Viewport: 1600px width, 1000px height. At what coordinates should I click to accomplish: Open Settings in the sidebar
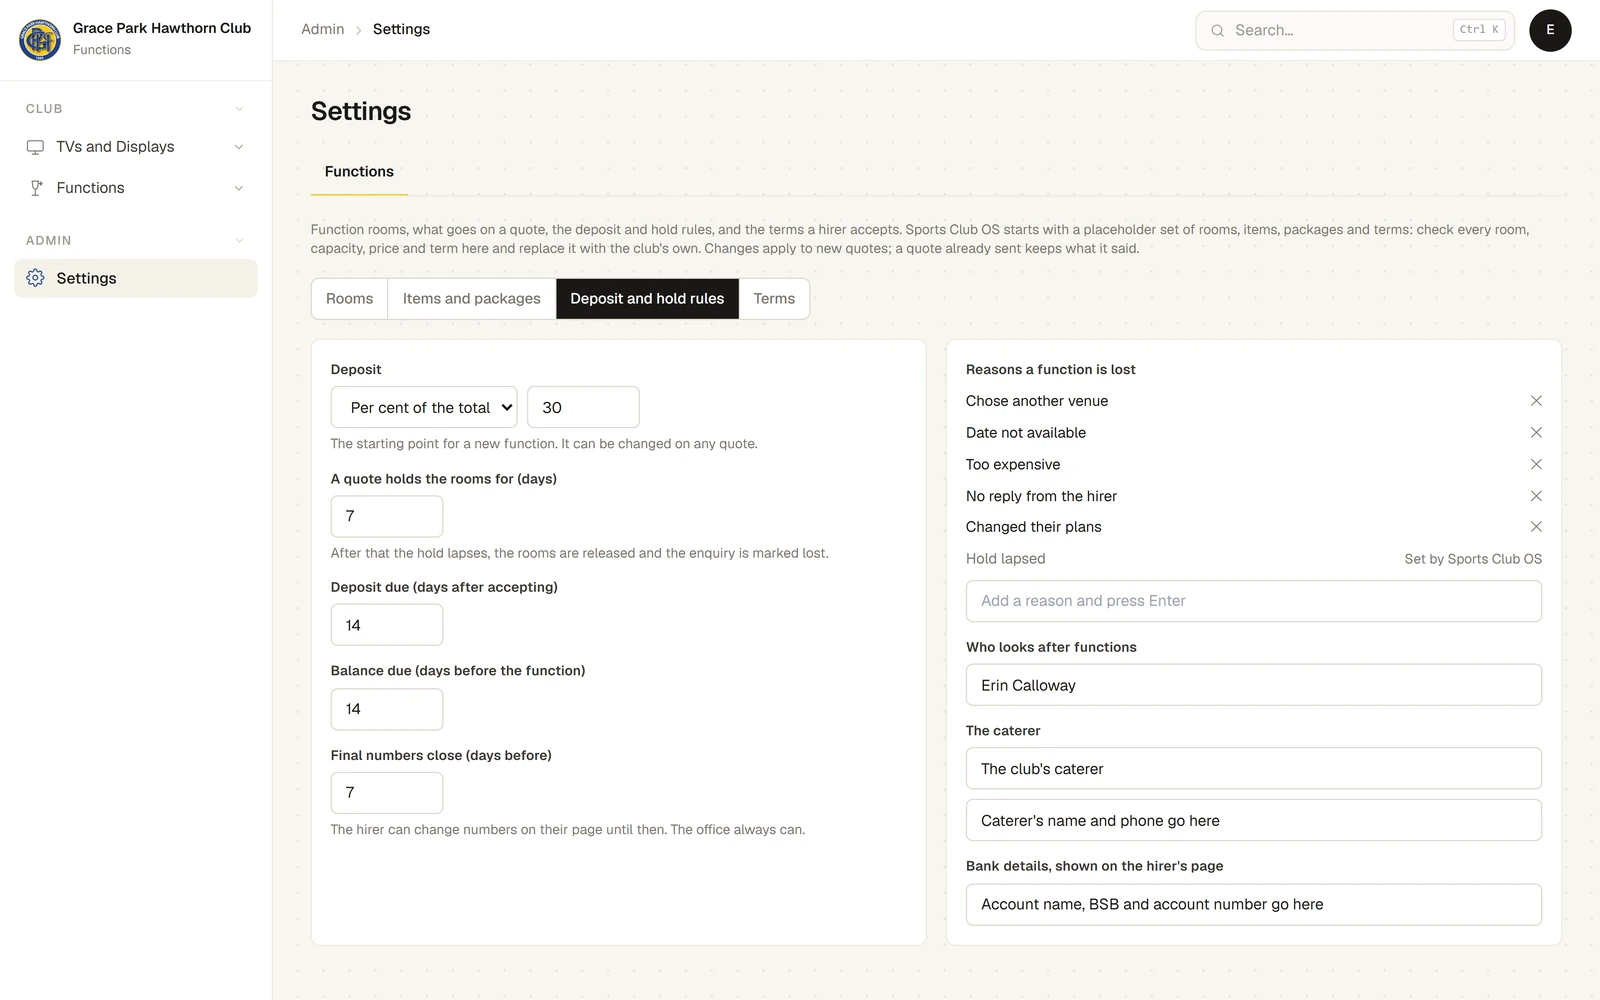tap(136, 278)
